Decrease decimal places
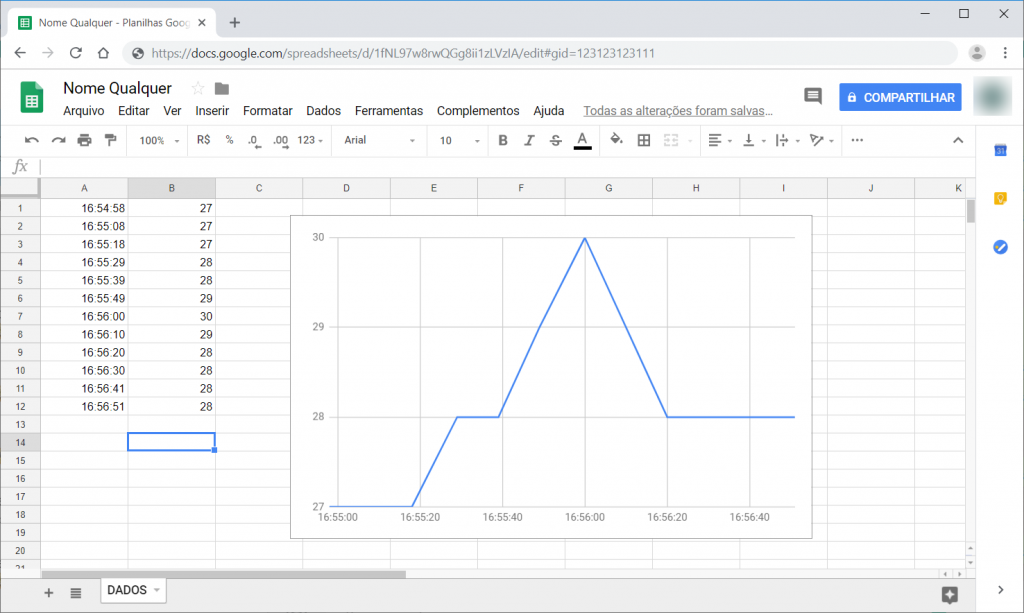The image size is (1024, 613). tap(253, 140)
